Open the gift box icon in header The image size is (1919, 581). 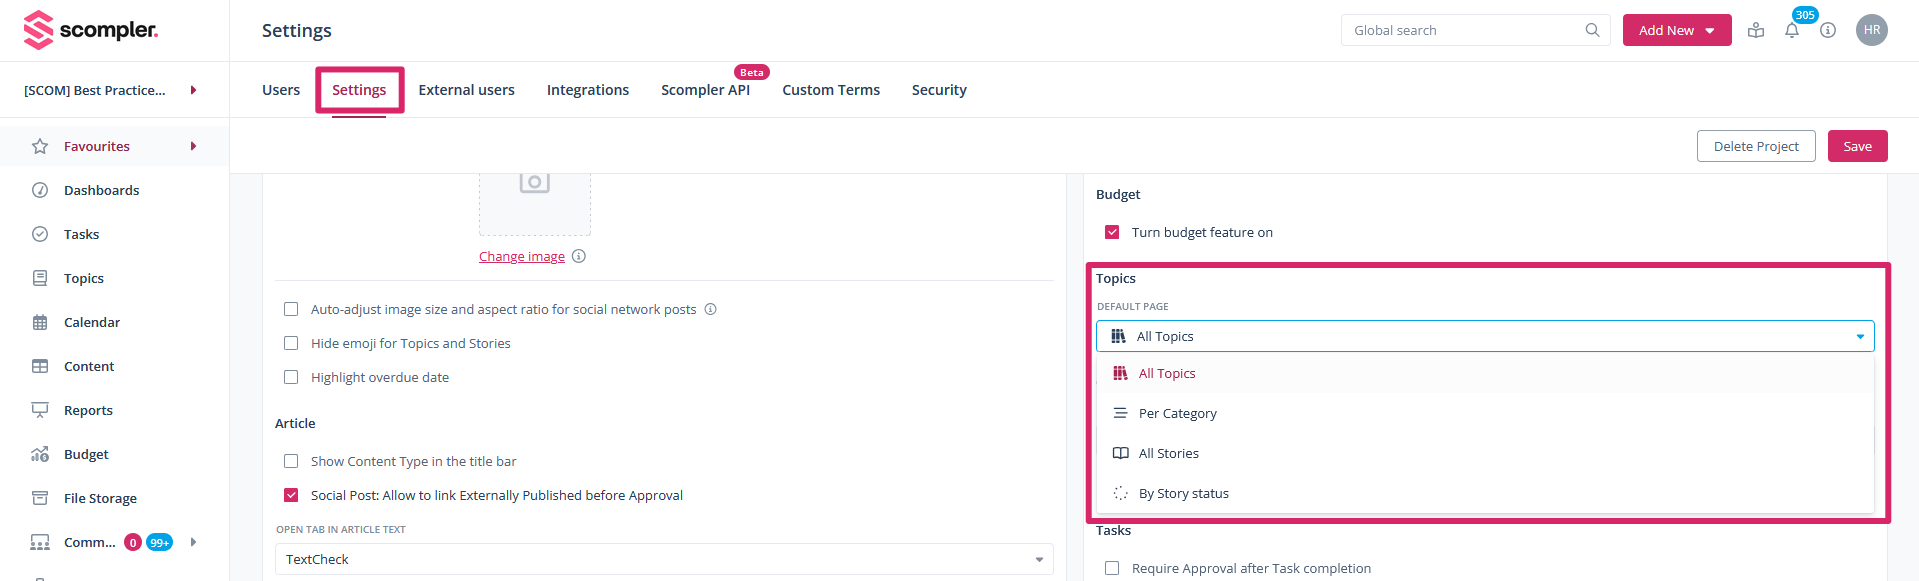point(1756,30)
